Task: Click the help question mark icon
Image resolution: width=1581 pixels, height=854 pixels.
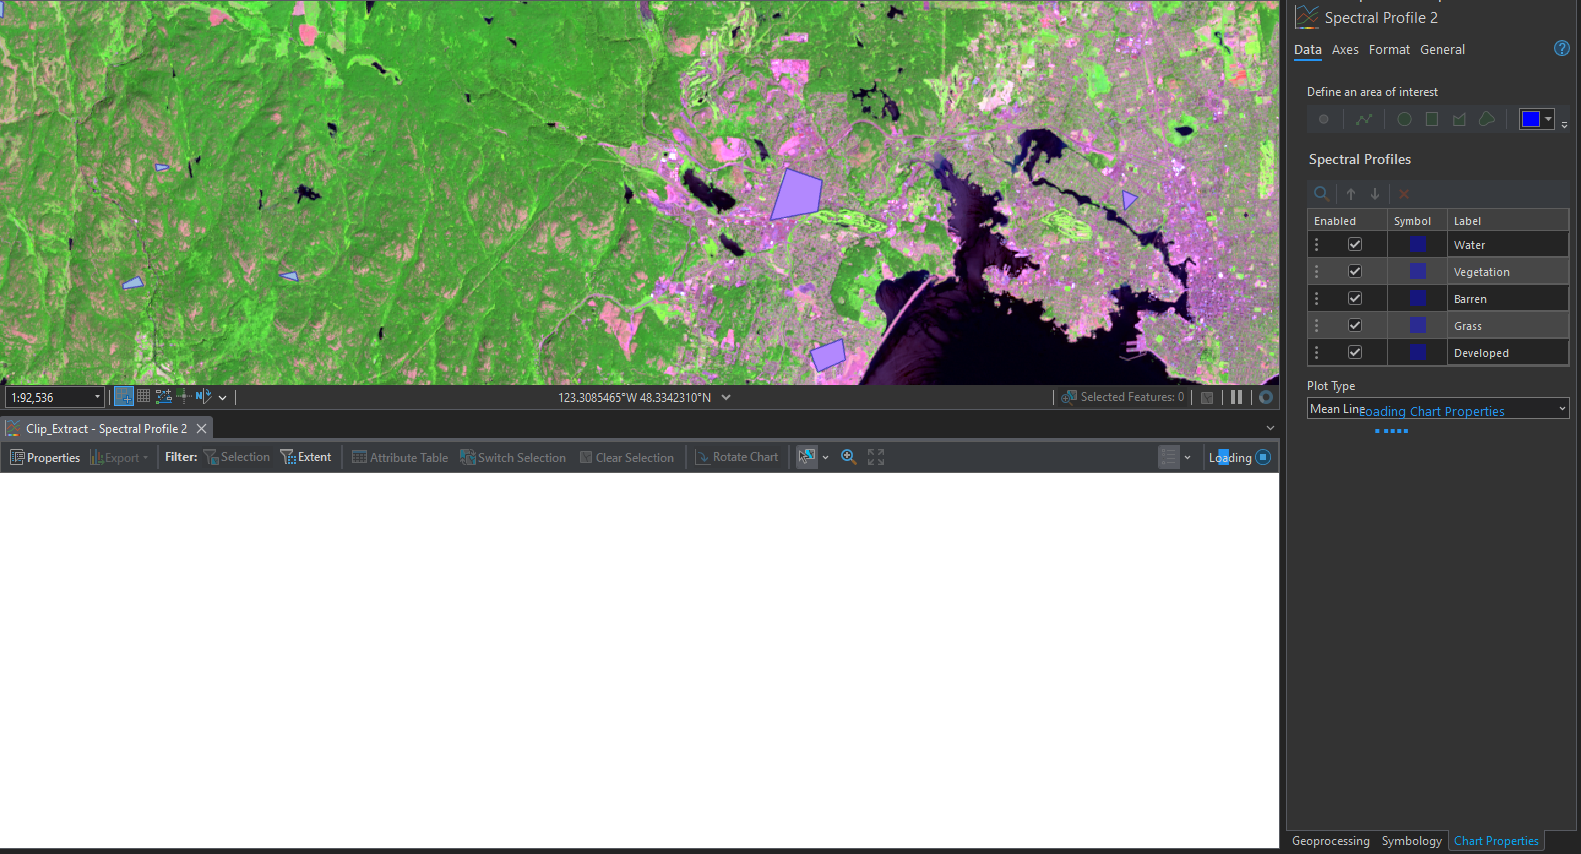Action: [x=1562, y=48]
